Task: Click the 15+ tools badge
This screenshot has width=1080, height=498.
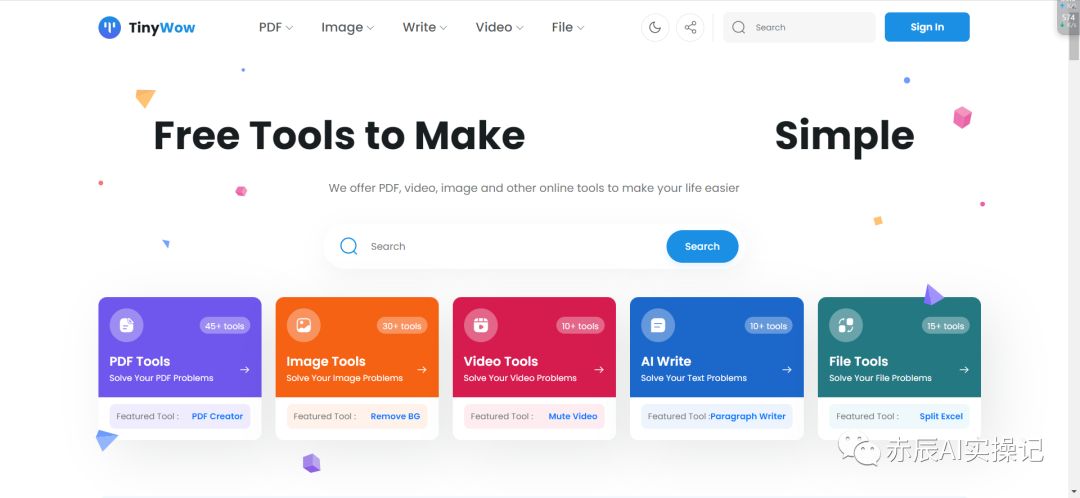Action: 944,326
